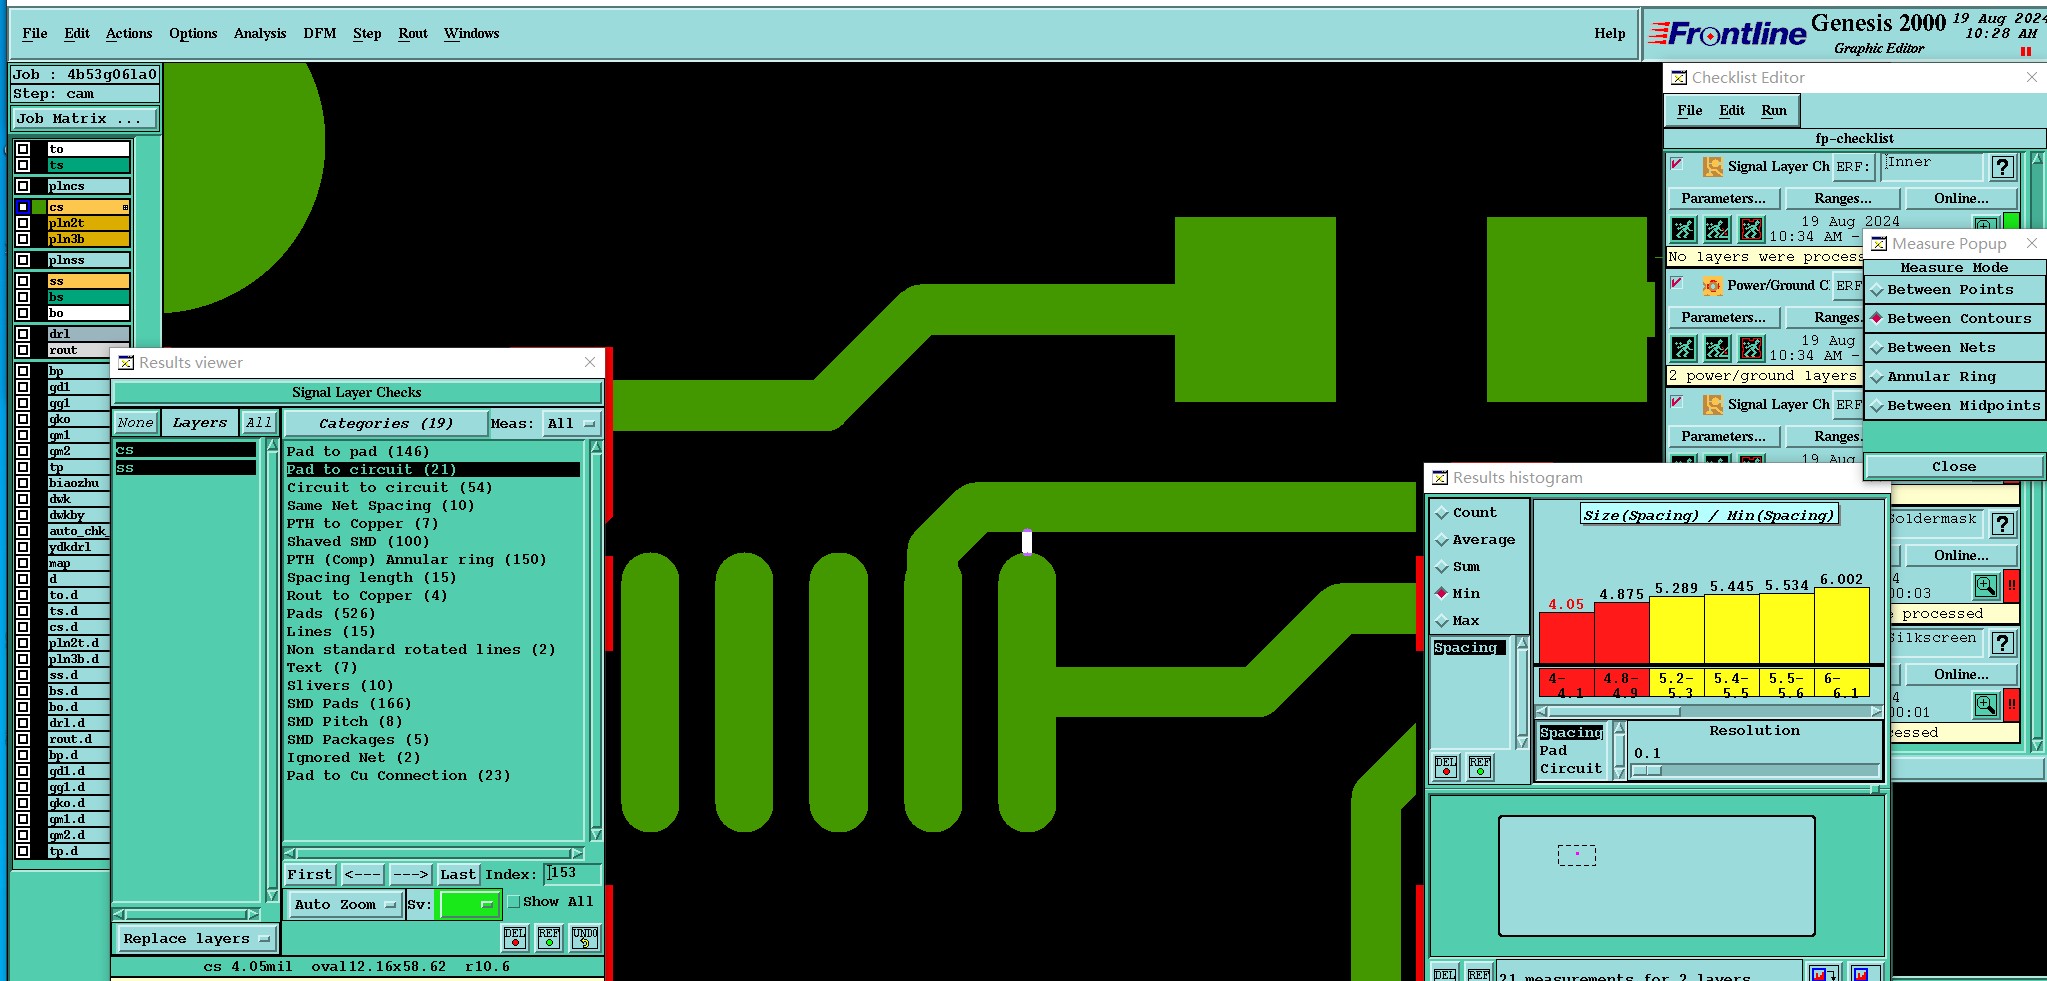The image size is (2047, 981).
Task: Click histogram horizontal scroll right arrow
Action: [1875, 712]
